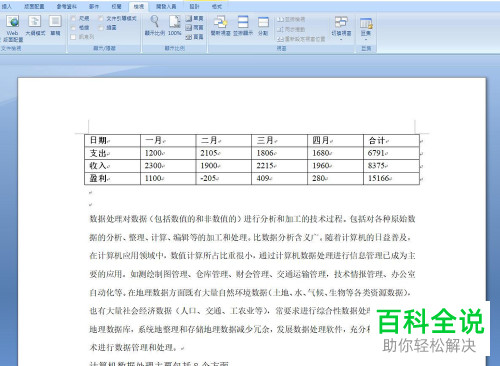The width and height of the screenshot is (500, 366).
Task: Click Split window (分割)
Action: tap(263, 26)
